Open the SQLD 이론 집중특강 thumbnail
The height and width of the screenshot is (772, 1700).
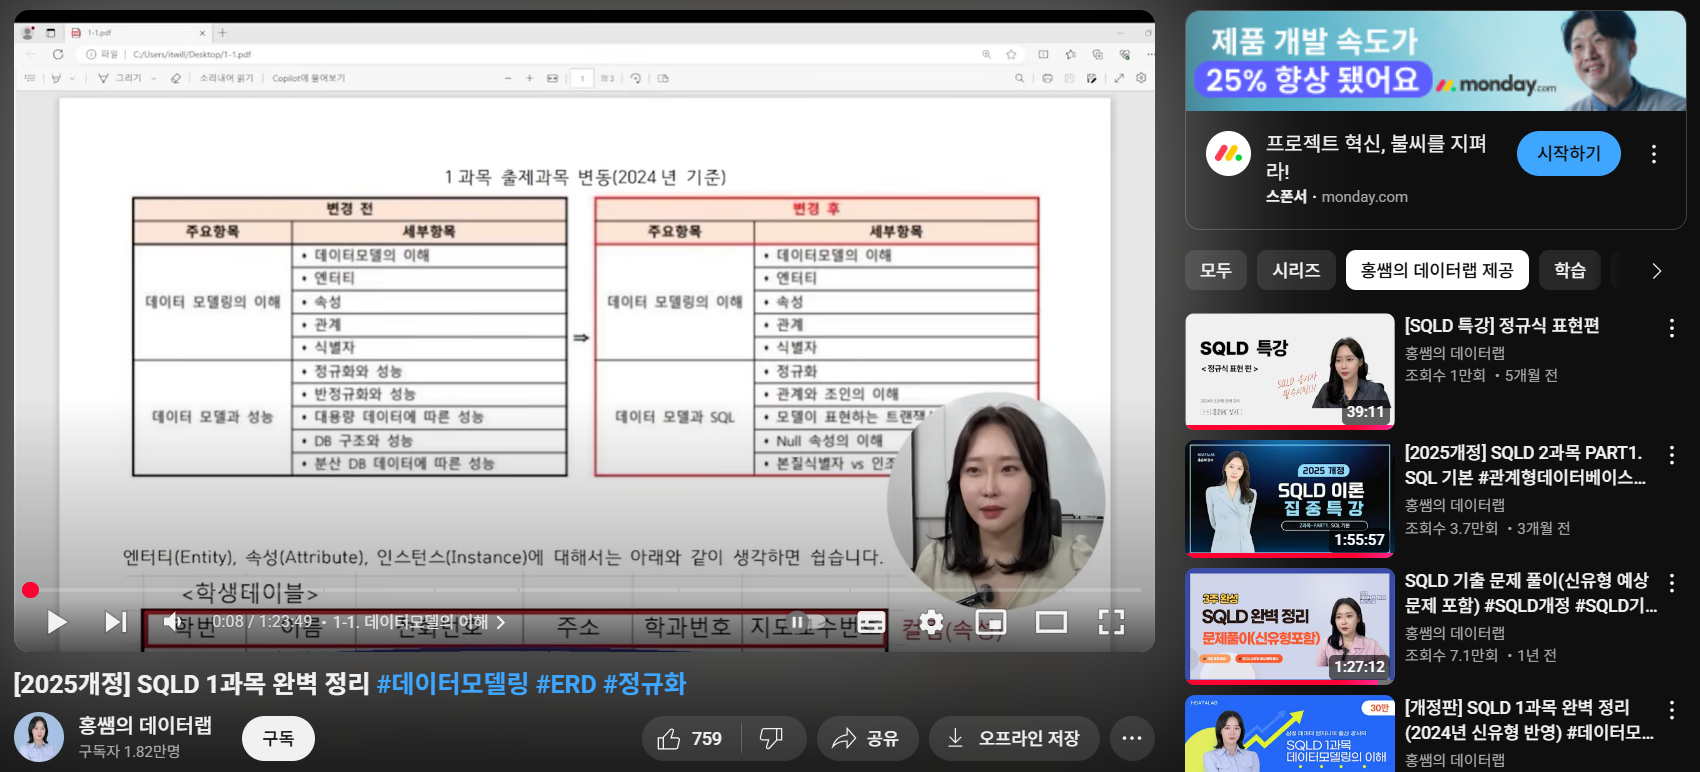(x=1290, y=498)
